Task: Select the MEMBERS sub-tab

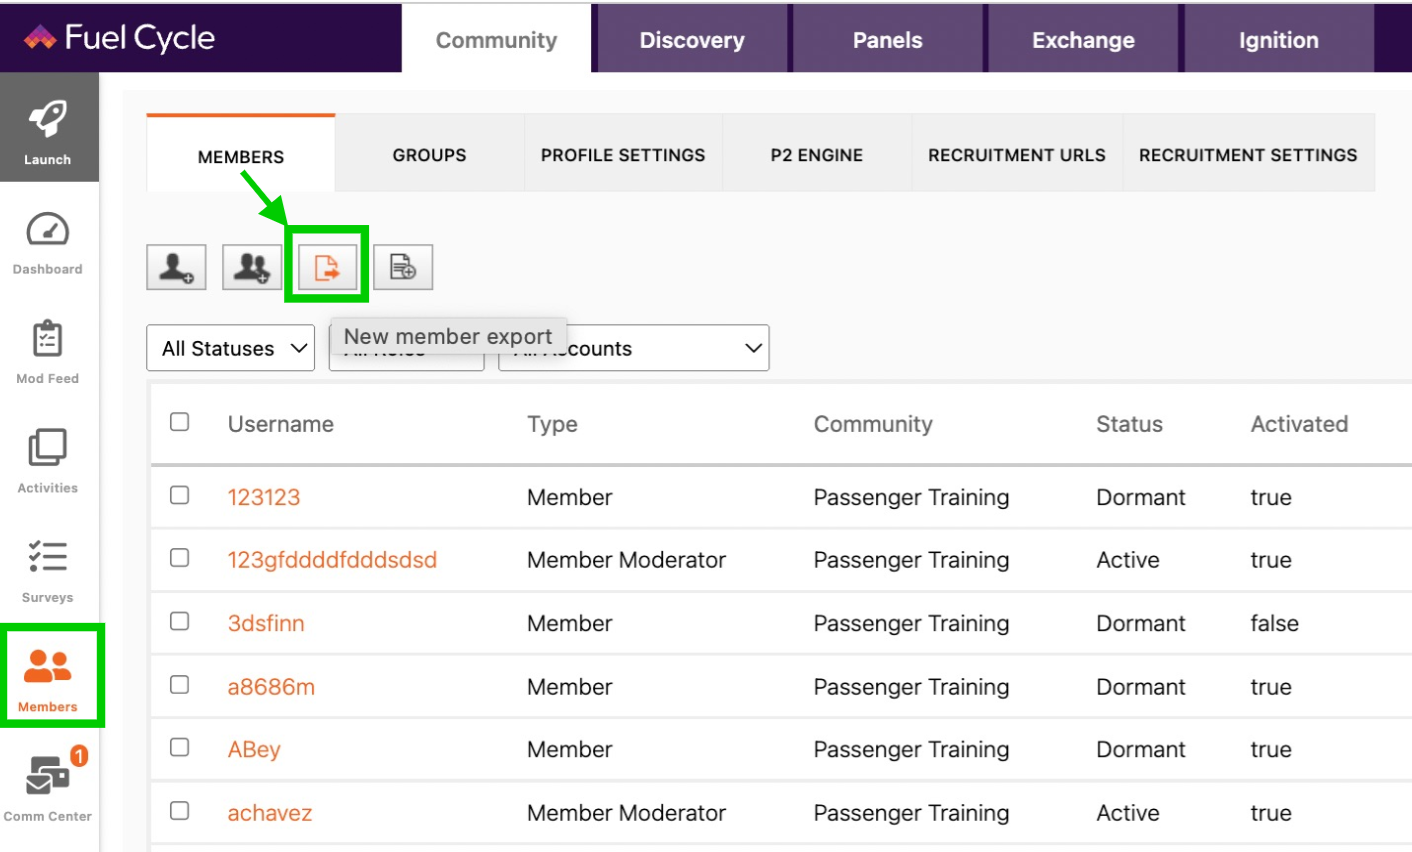Action: coord(241,155)
